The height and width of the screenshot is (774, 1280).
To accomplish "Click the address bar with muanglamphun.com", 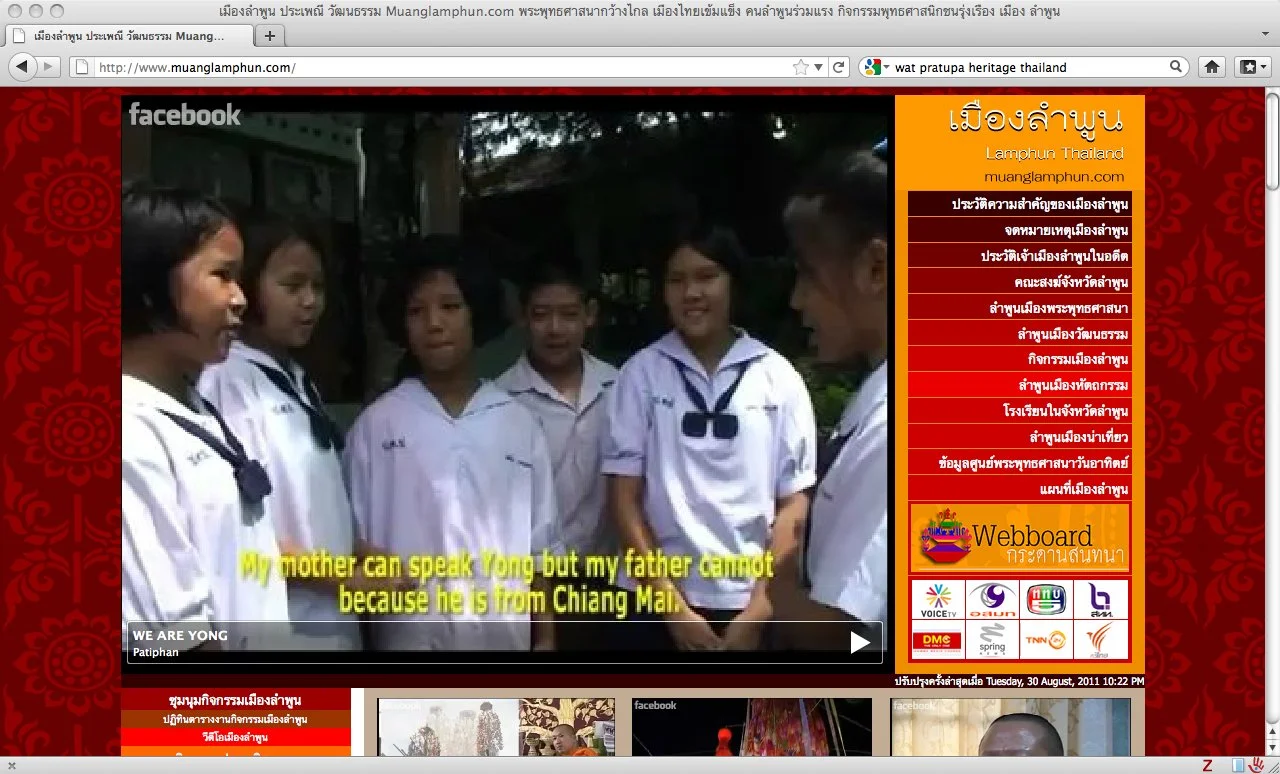I will pos(445,67).
